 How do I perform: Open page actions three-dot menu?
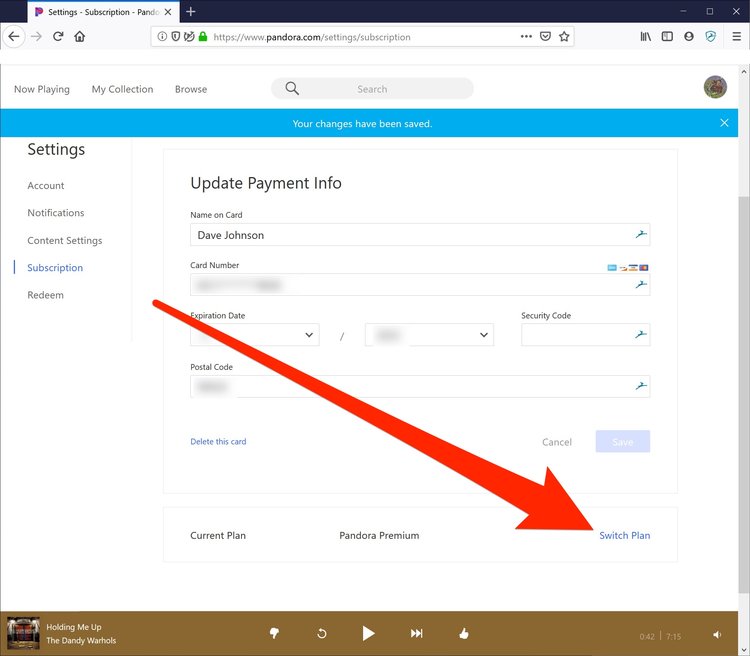pos(526,36)
